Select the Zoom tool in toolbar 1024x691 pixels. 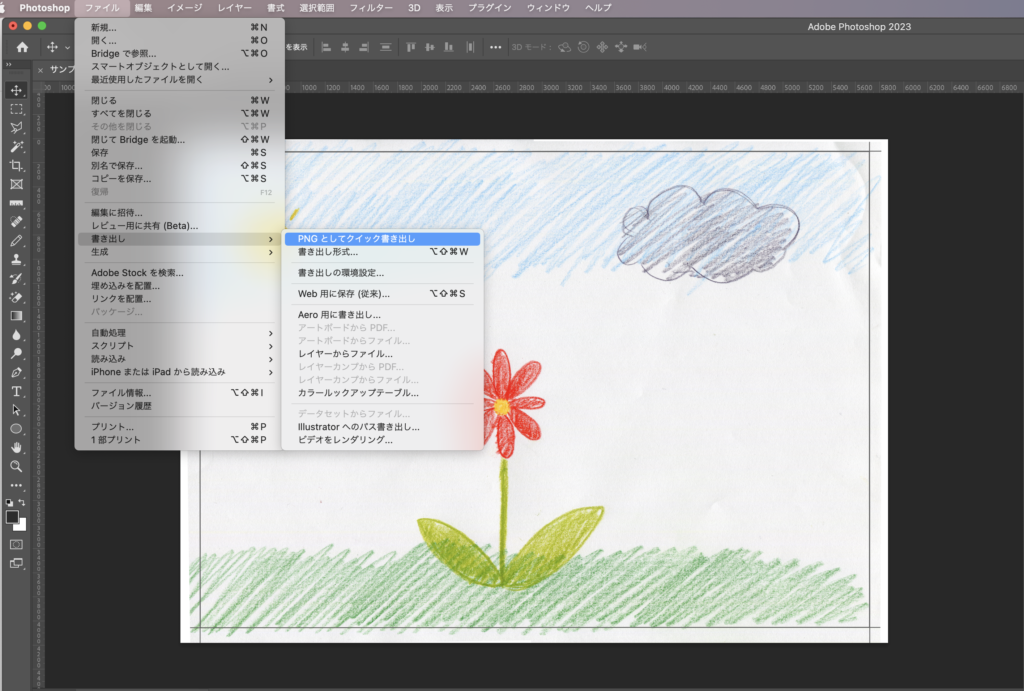(x=16, y=466)
